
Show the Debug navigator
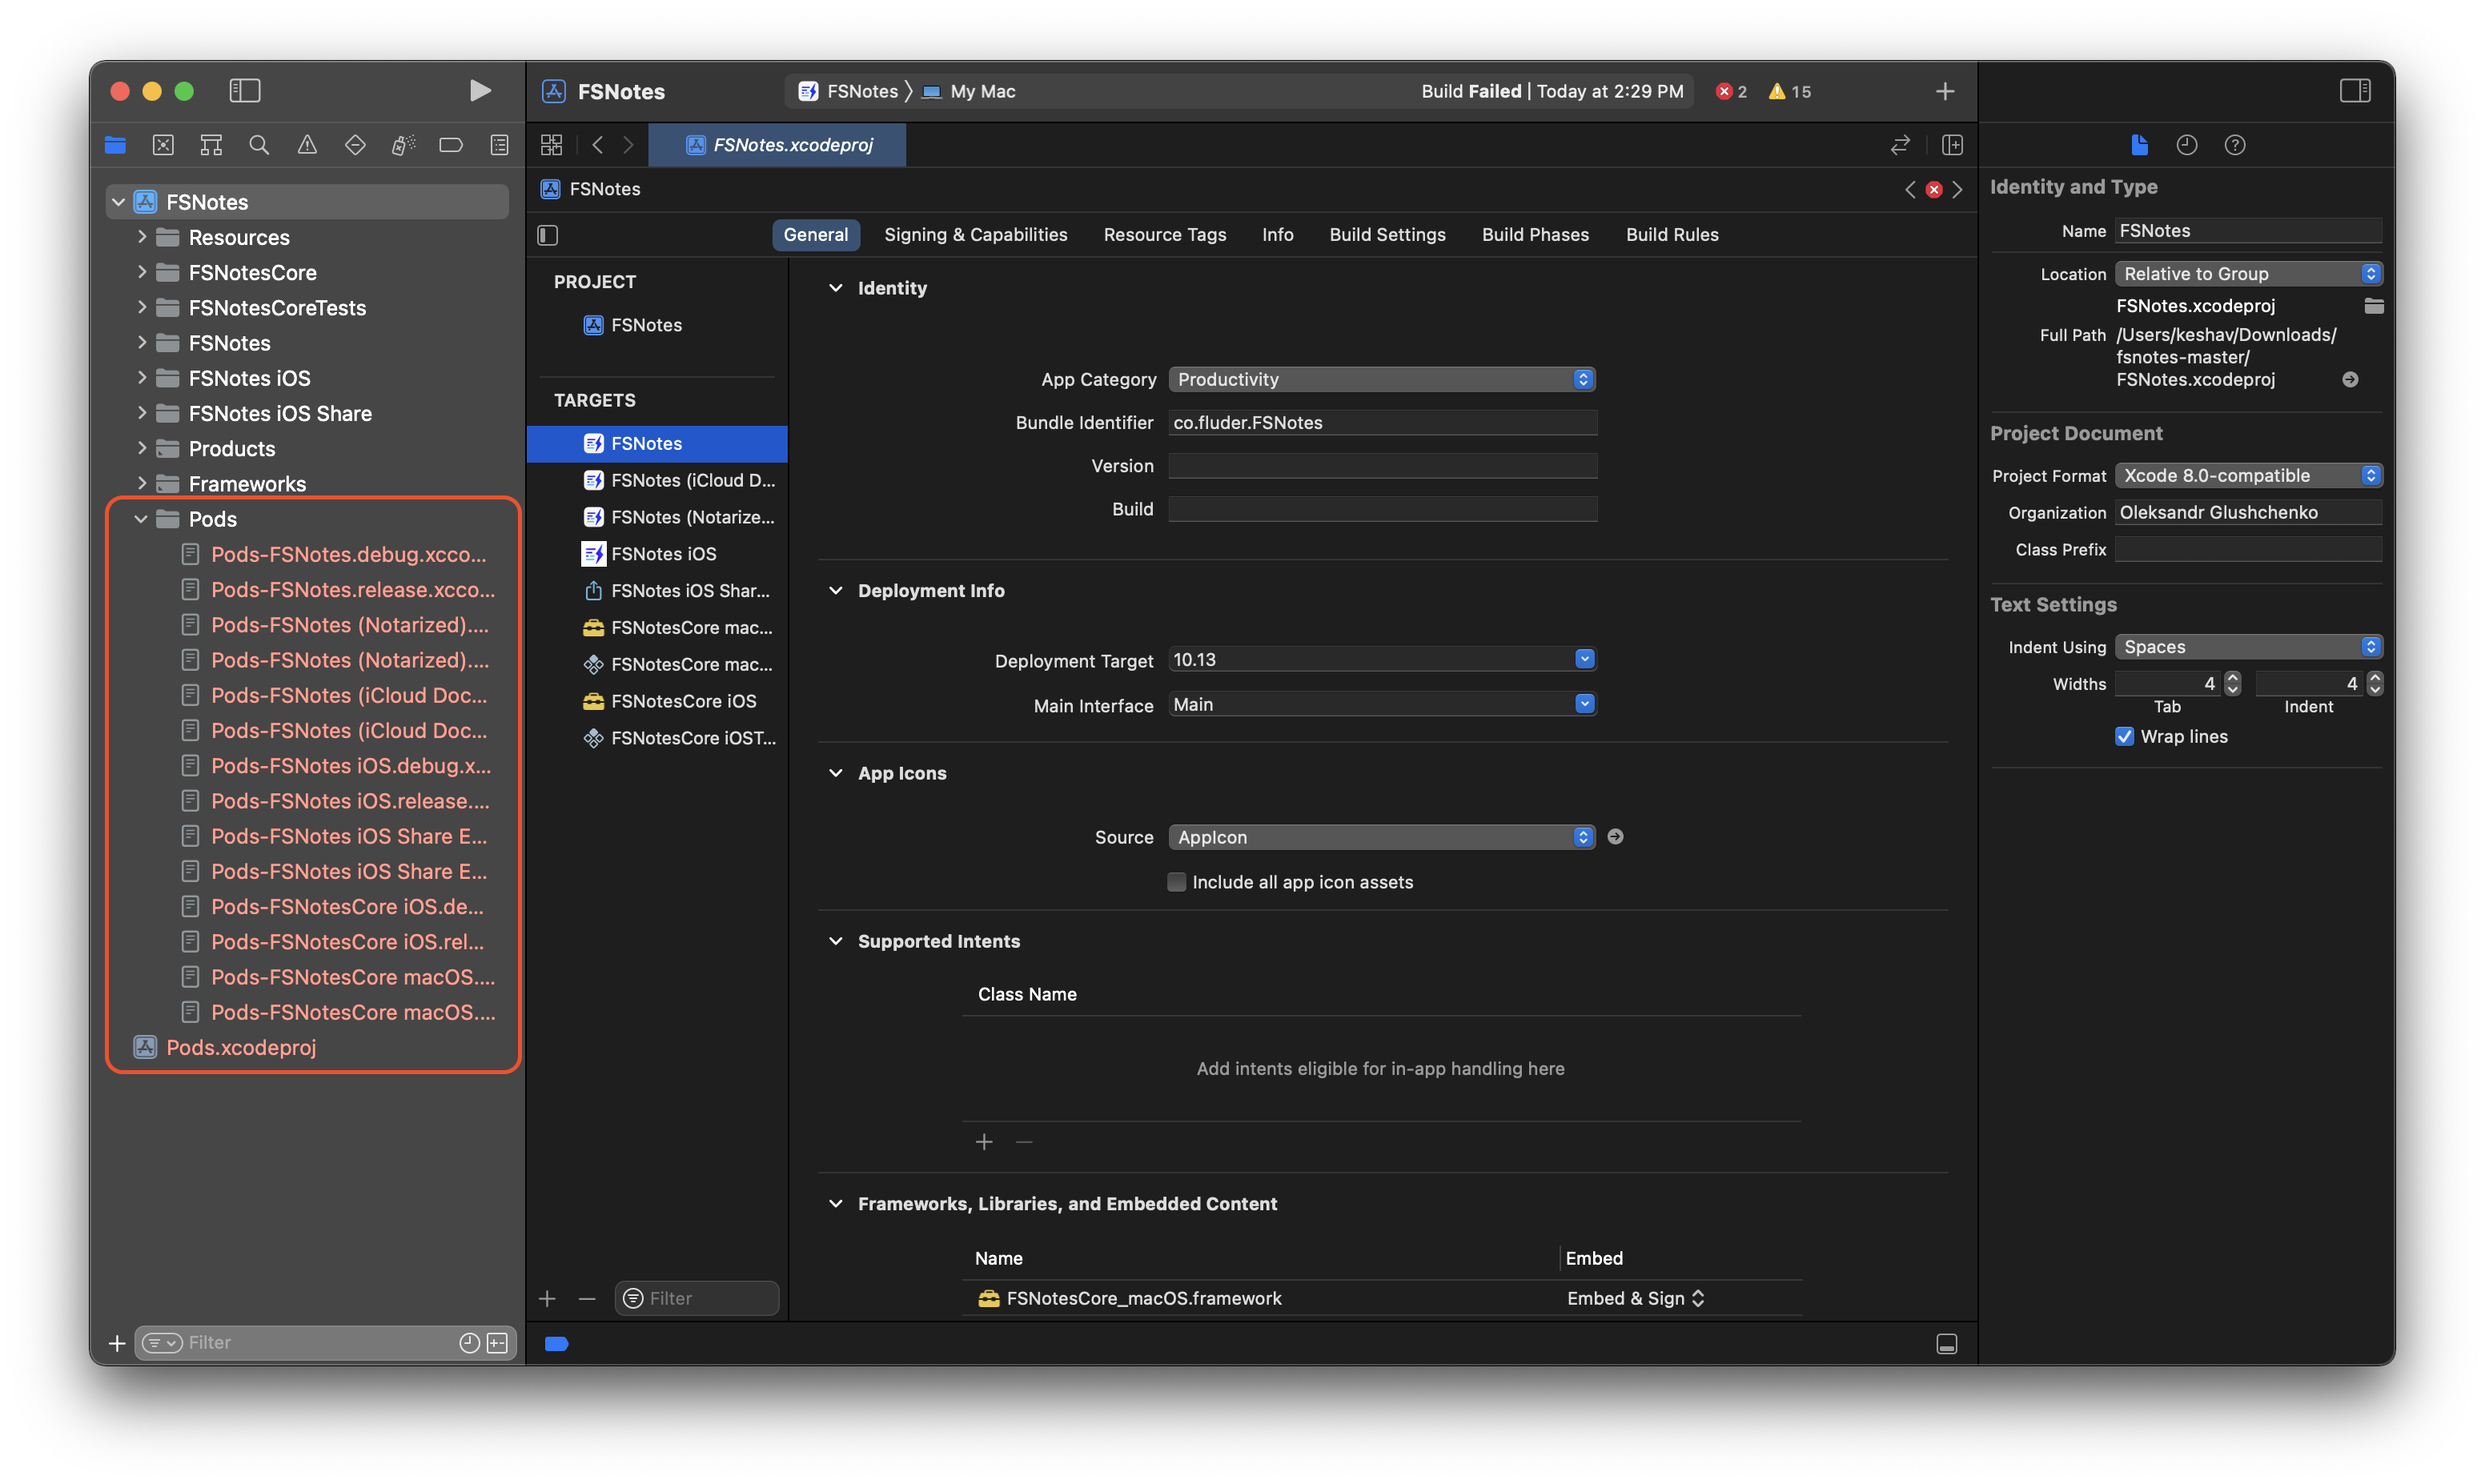coord(403,144)
